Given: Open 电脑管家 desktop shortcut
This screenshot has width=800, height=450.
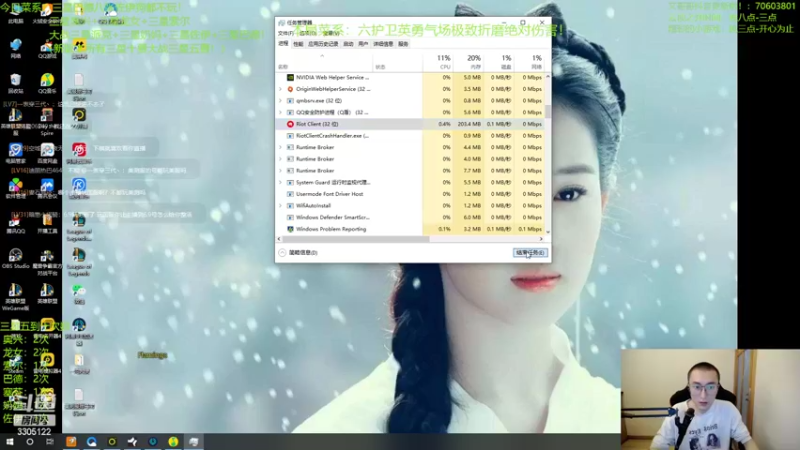Looking at the screenshot, I should (x=16, y=153).
